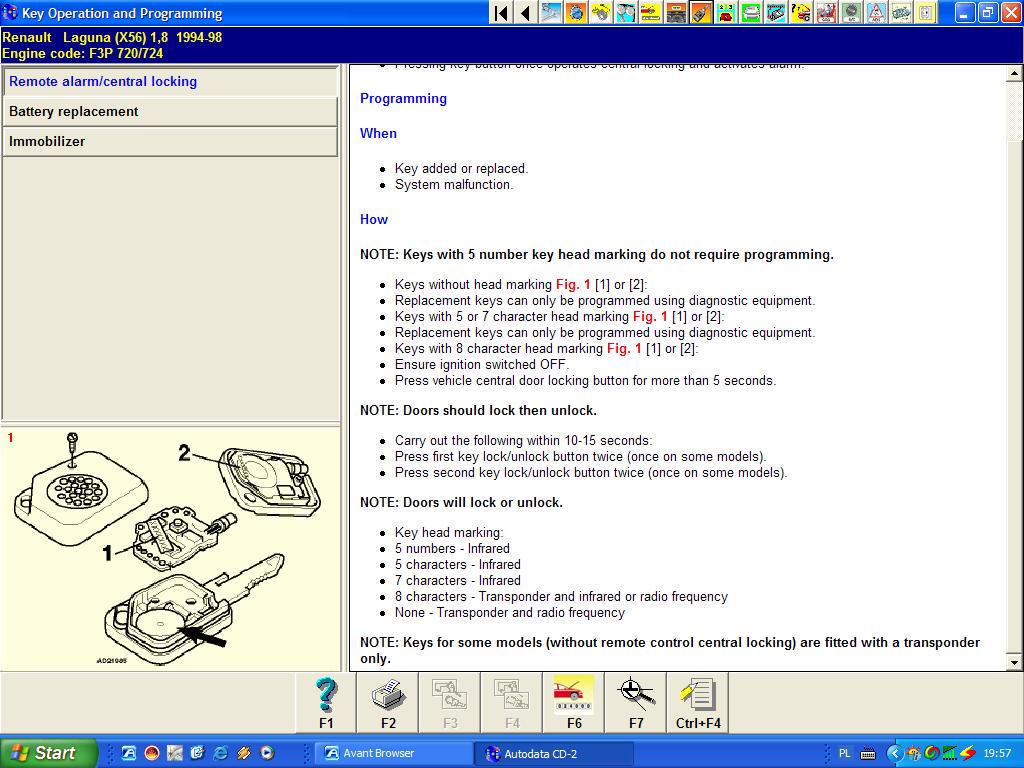Go back with the left arrow icon

(525, 12)
